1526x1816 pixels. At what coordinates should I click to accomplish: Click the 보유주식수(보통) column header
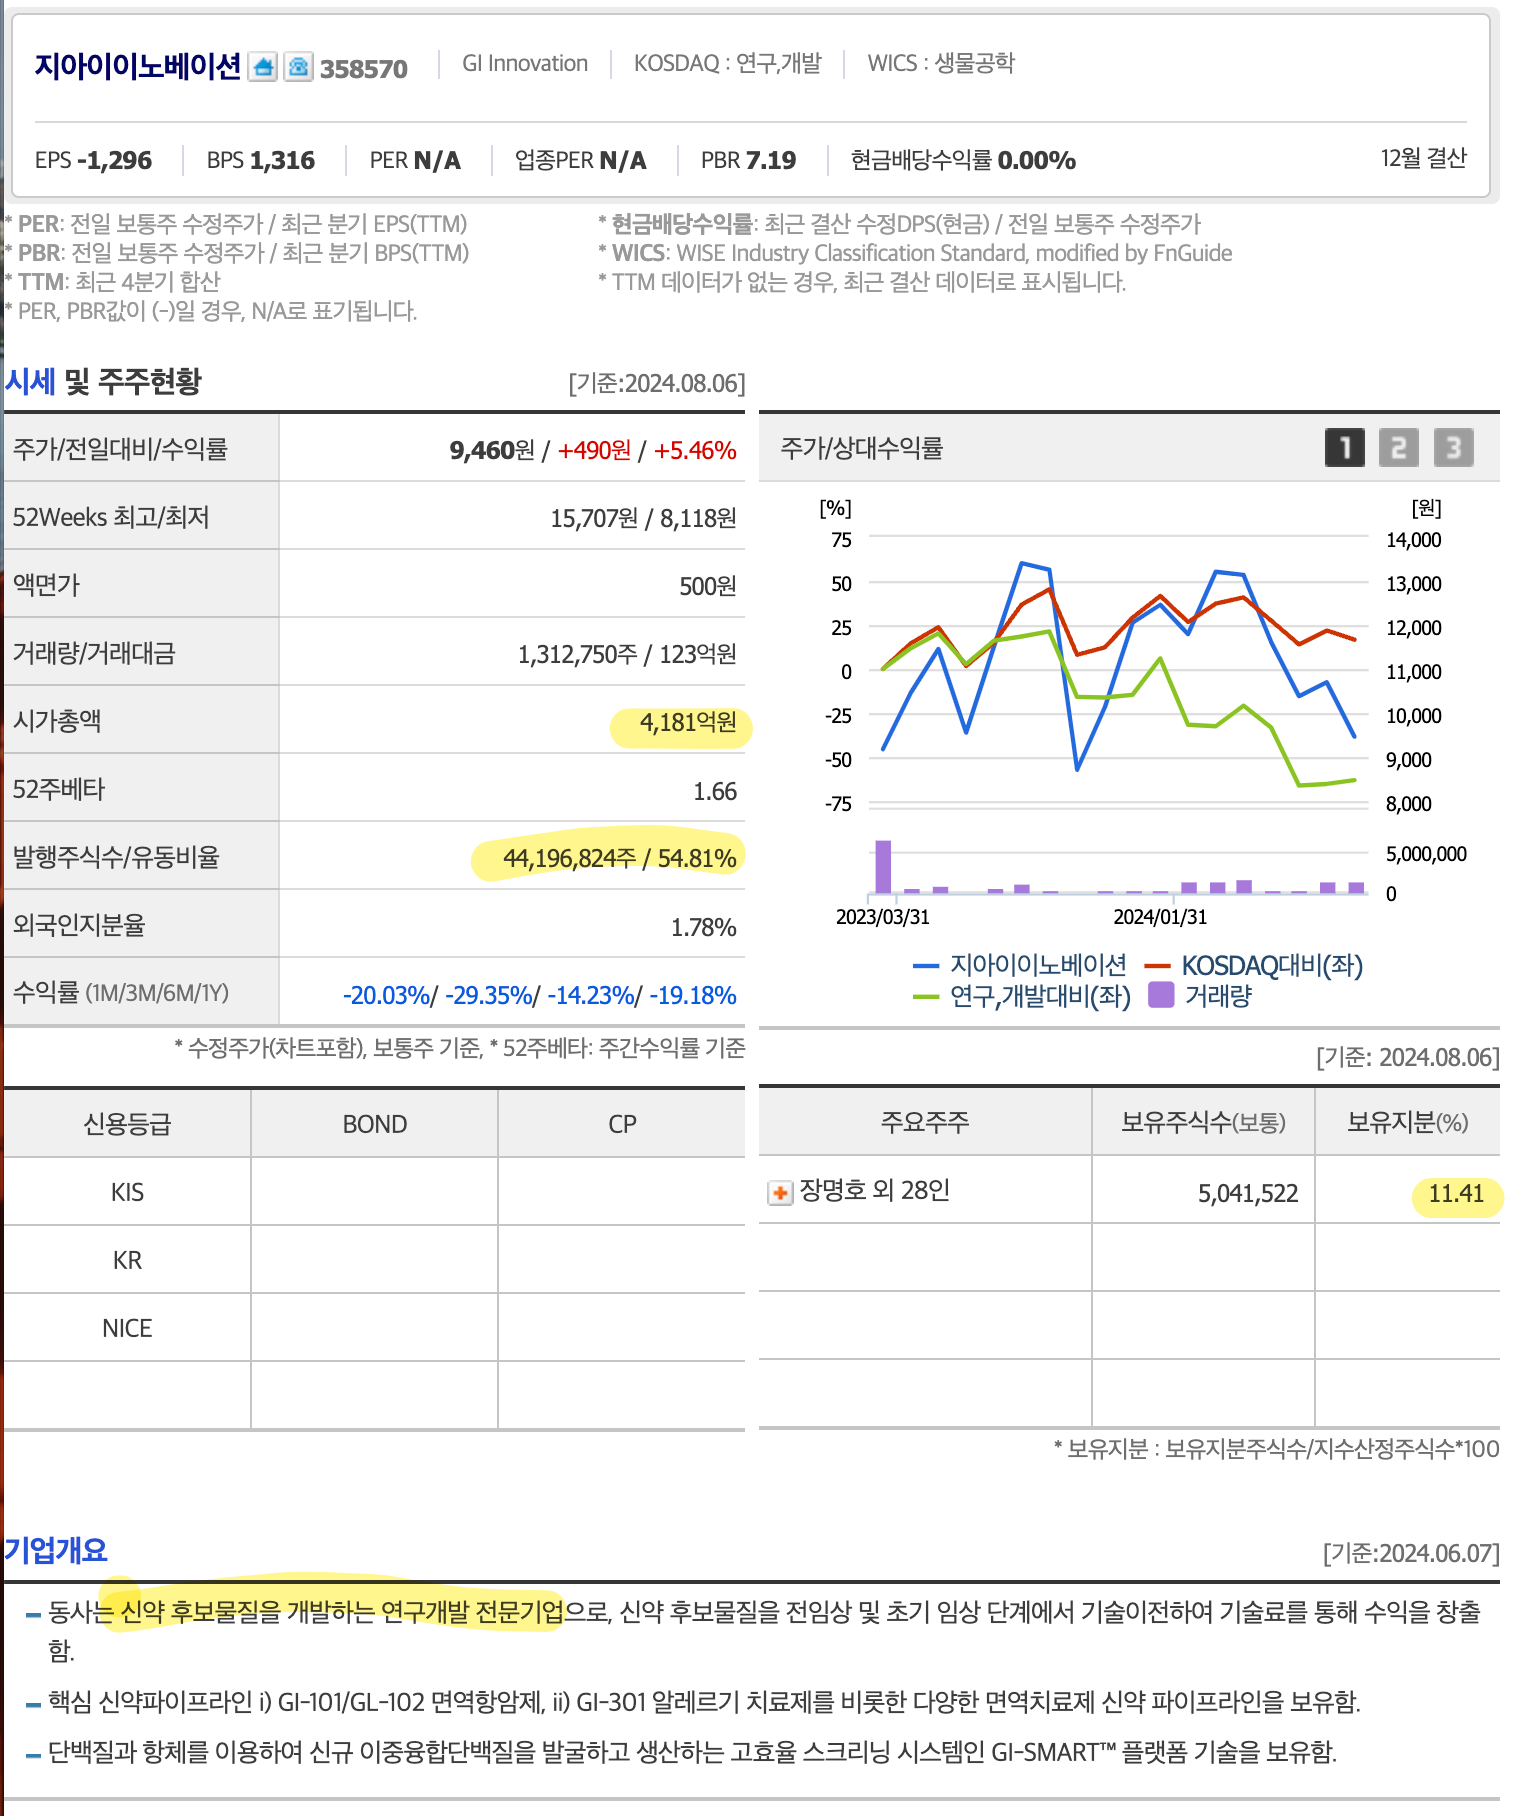(1203, 1122)
